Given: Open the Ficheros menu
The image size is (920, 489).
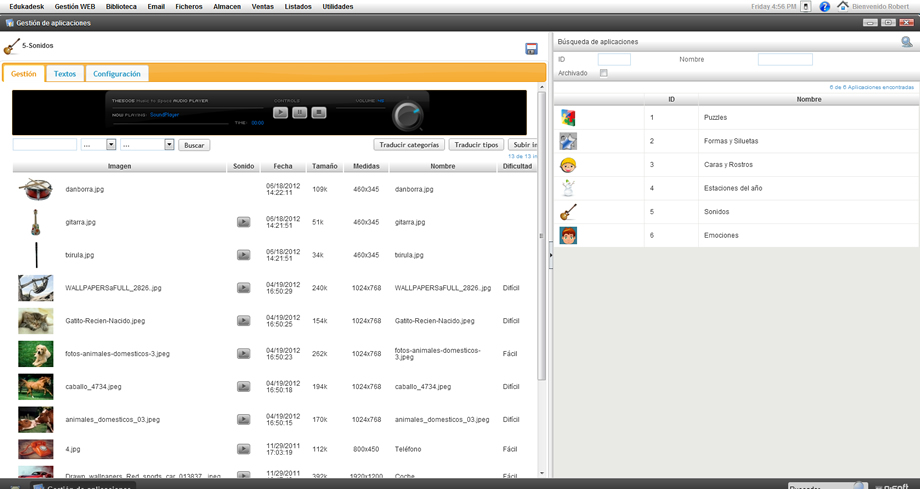Looking at the screenshot, I should coord(189,6).
